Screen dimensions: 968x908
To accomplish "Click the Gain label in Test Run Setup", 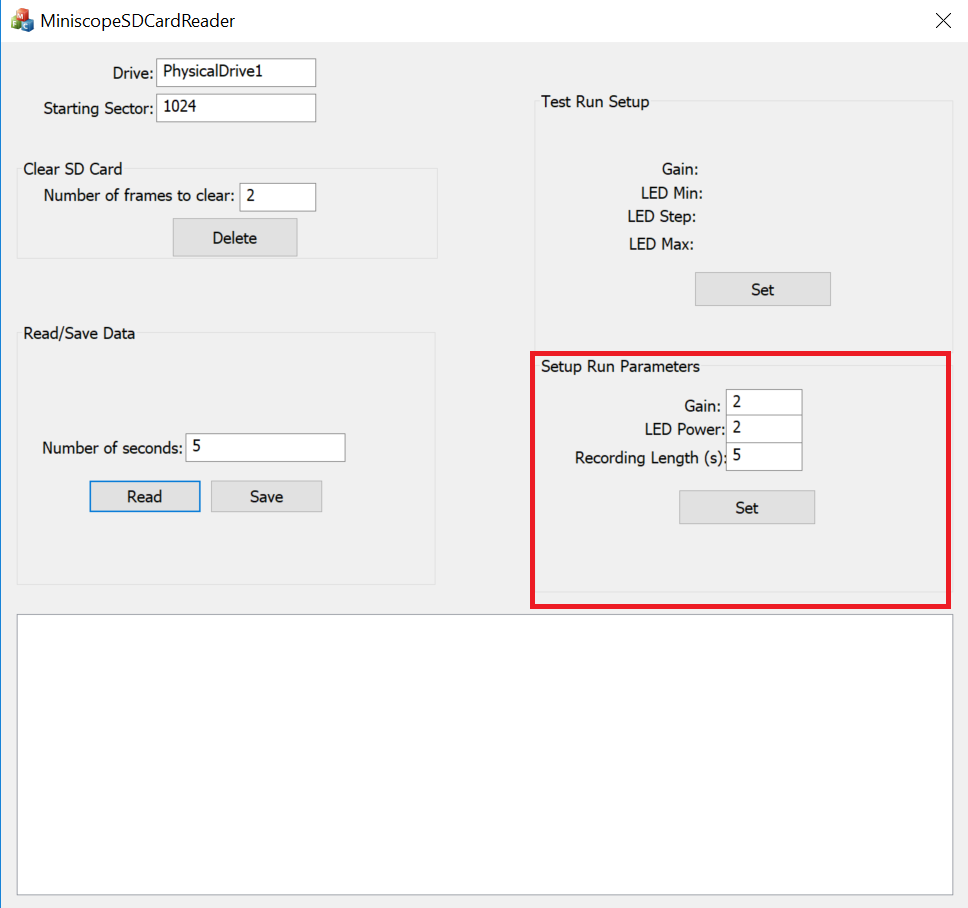I will click(x=680, y=170).
